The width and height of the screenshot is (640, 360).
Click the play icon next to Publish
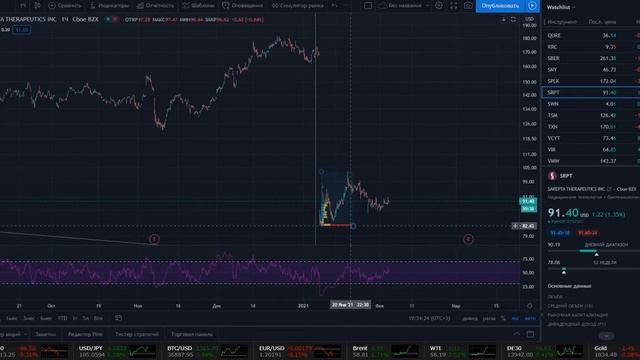pyautogui.click(x=532, y=6)
